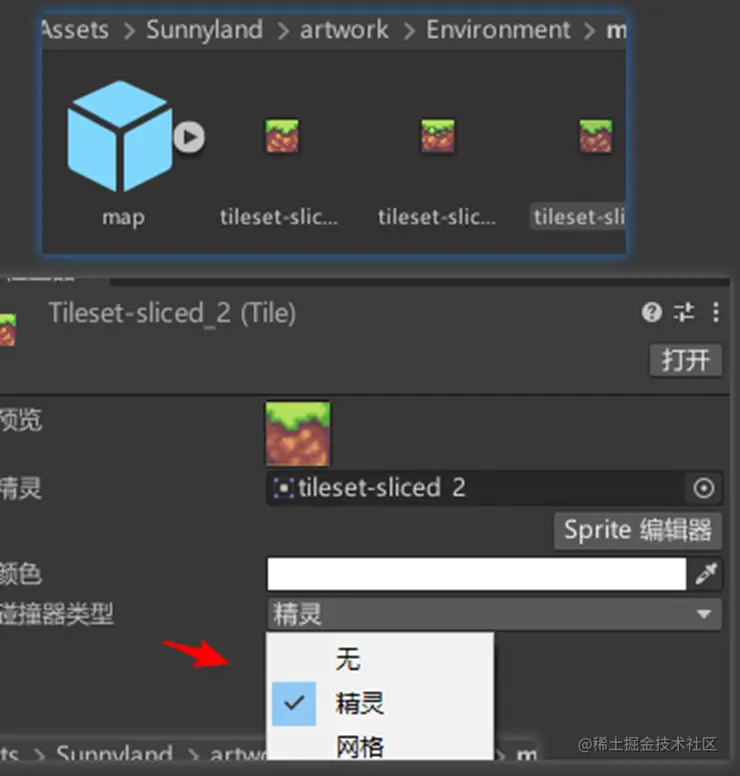The width and height of the screenshot is (740, 776).
Task: Navigate to Environment in the breadcrumb path
Action: pos(498,30)
